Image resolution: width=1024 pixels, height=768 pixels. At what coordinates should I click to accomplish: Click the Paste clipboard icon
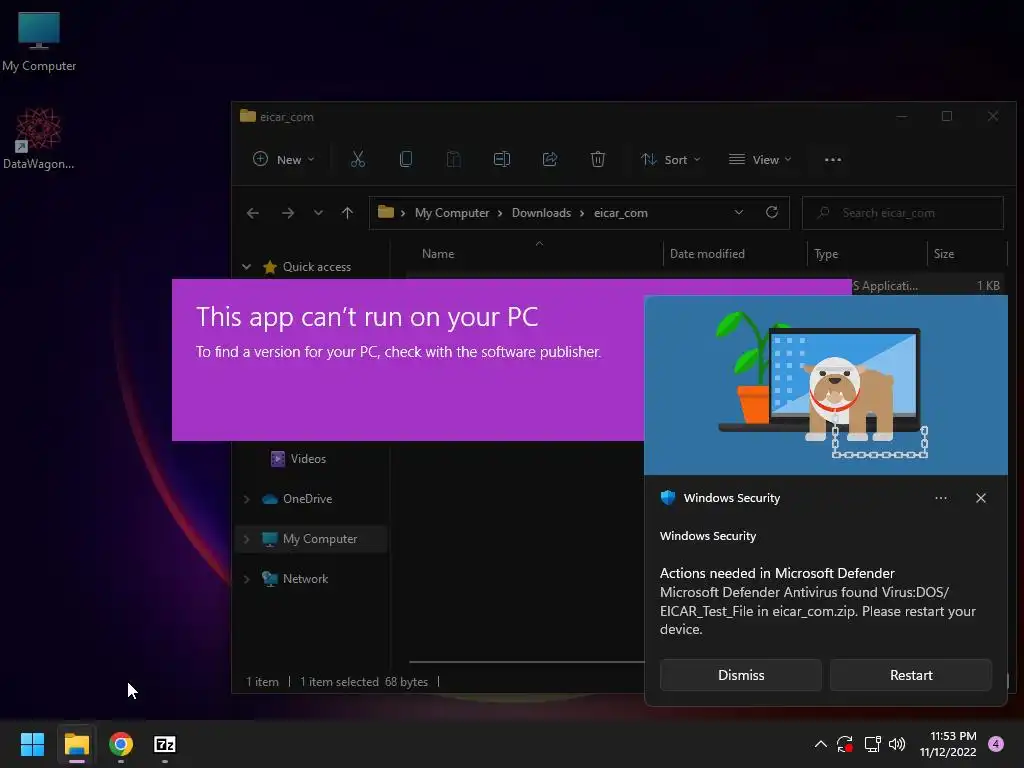coord(453,159)
